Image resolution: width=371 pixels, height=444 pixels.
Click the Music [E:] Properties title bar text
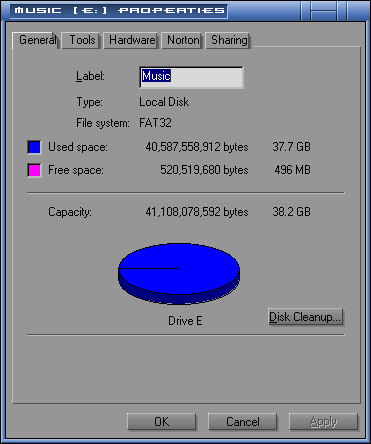pos(119,10)
